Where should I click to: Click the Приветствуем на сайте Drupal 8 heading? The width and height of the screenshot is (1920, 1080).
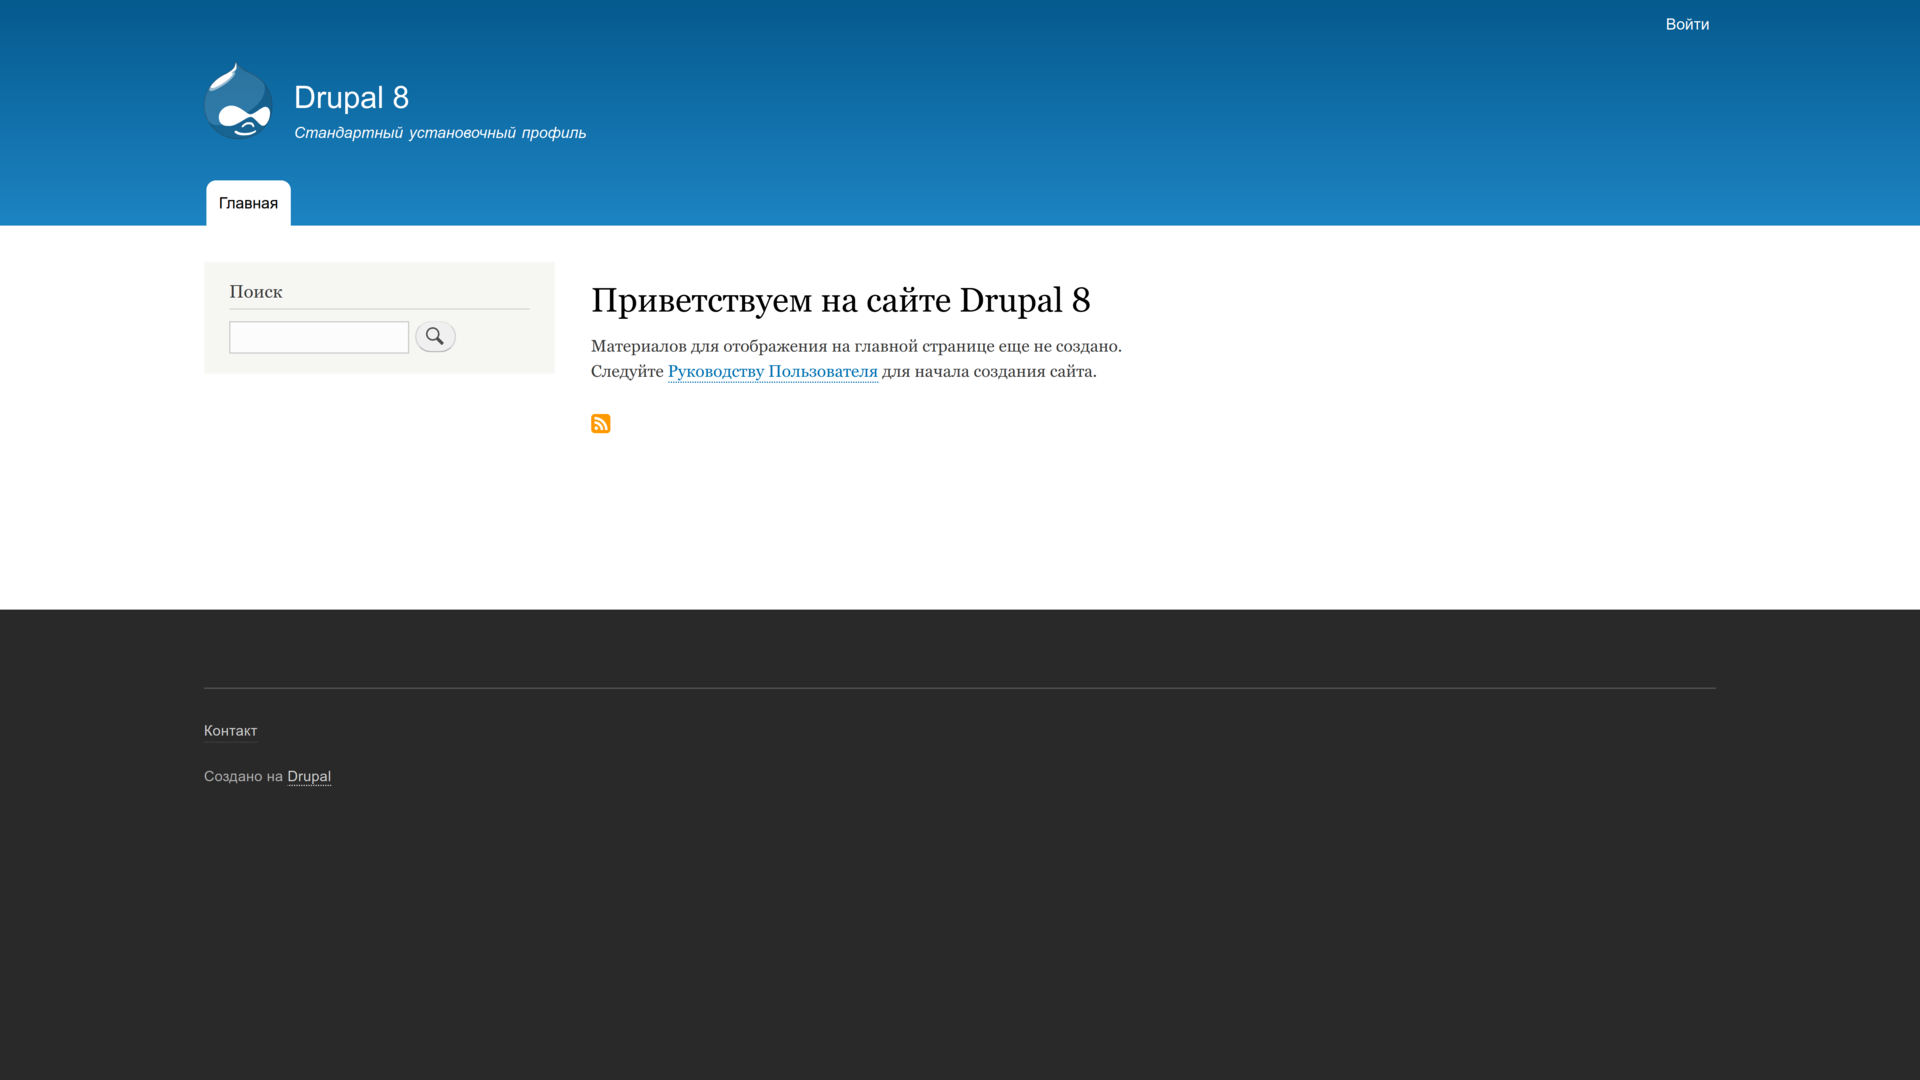pos(840,300)
